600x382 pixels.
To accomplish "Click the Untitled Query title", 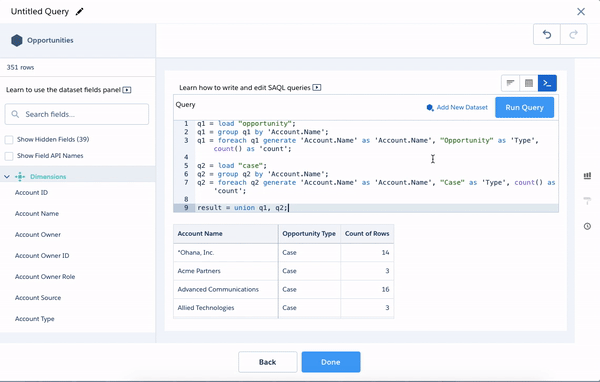I will pos(40,11).
